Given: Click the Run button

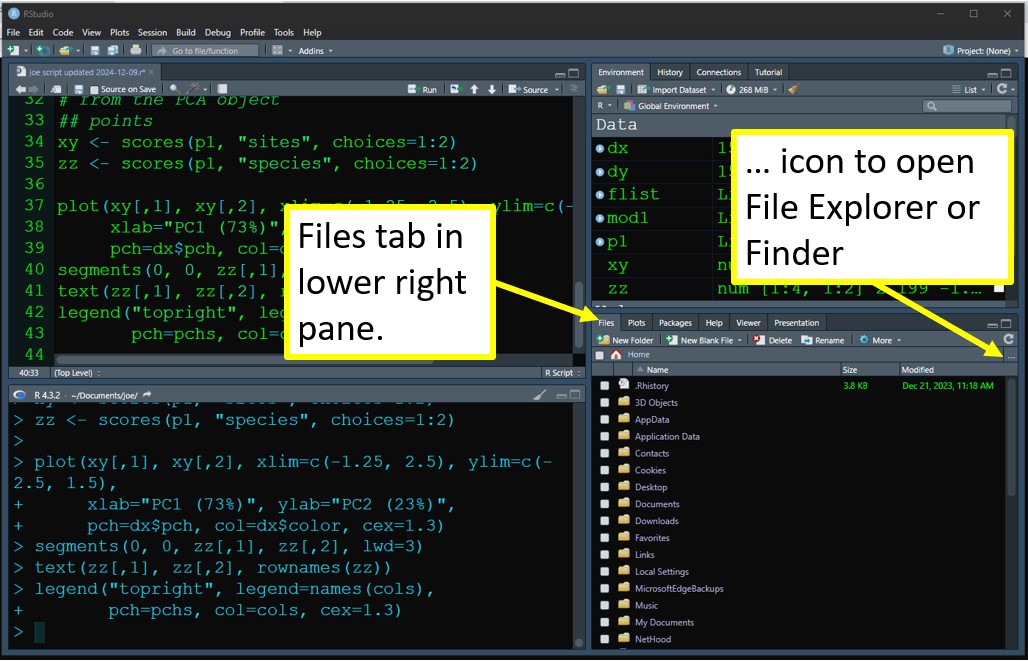Looking at the screenshot, I should [x=422, y=89].
